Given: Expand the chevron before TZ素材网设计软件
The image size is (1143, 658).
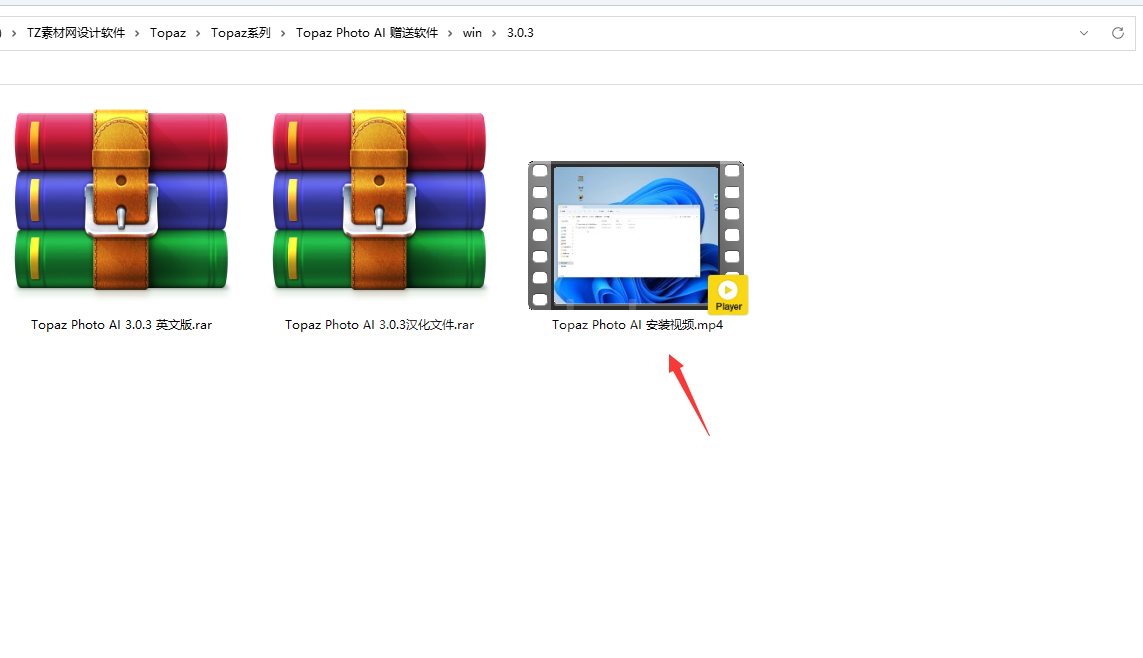Looking at the screenshot, I should coord(14,34).
